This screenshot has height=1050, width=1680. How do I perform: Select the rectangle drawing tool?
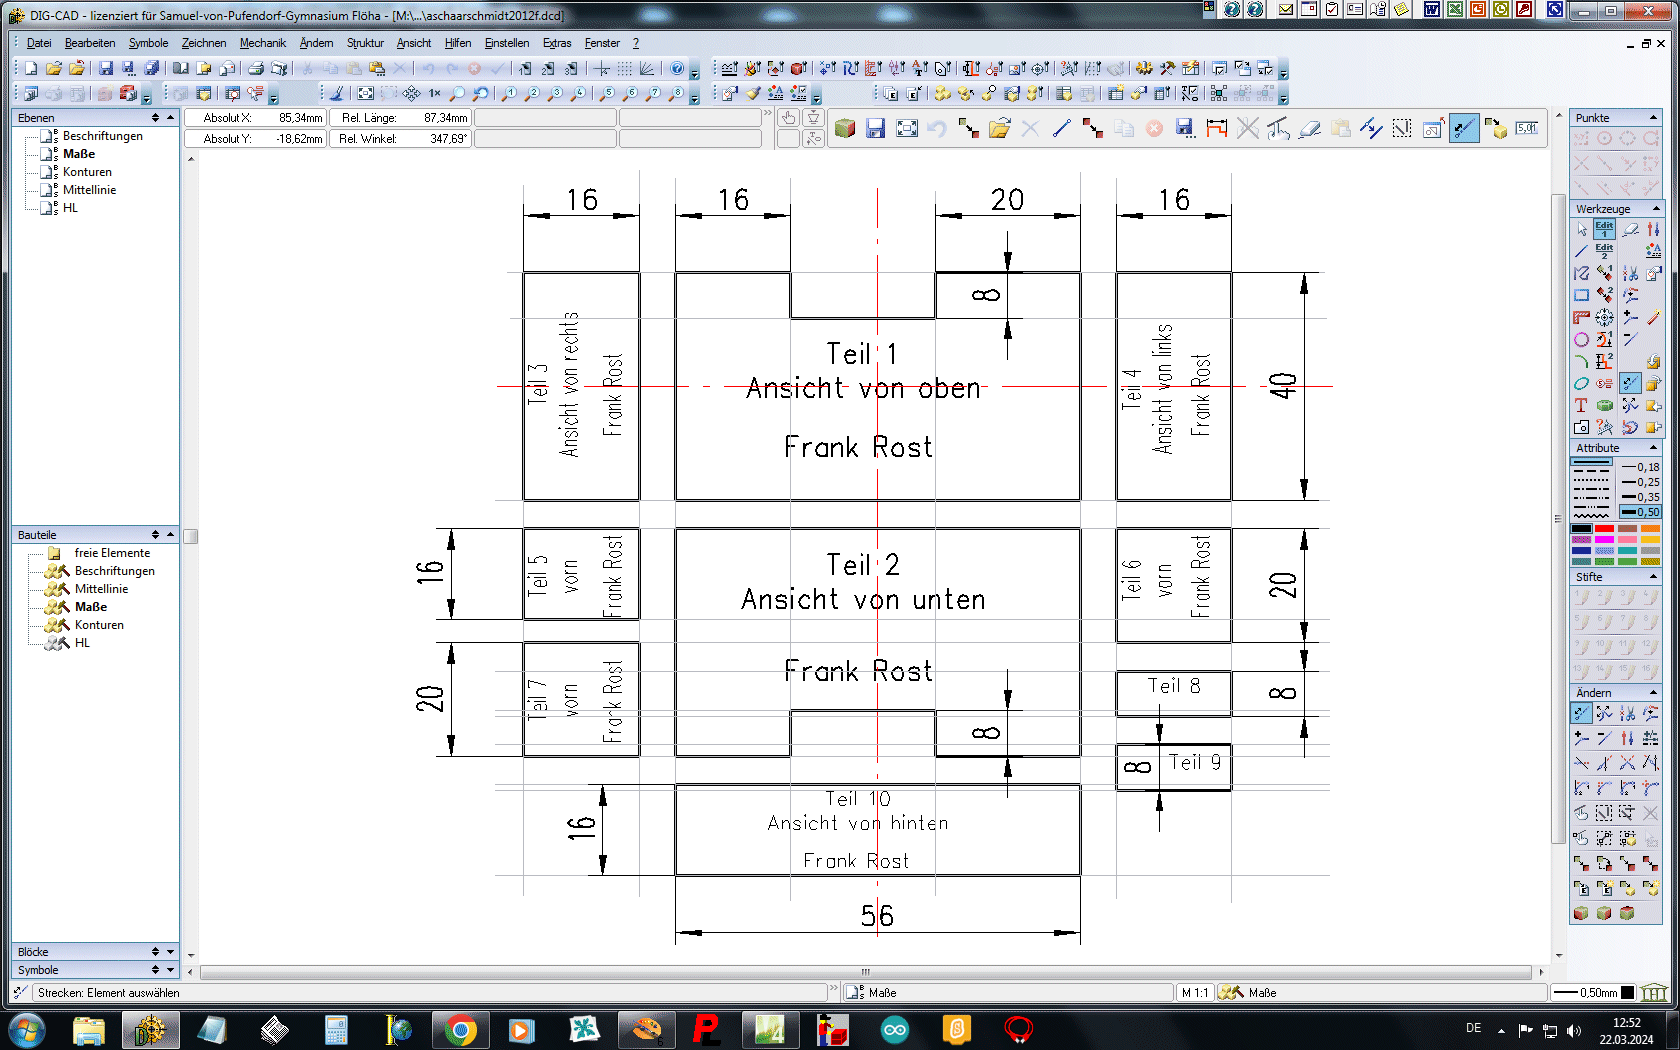[x=1582, y=295]
